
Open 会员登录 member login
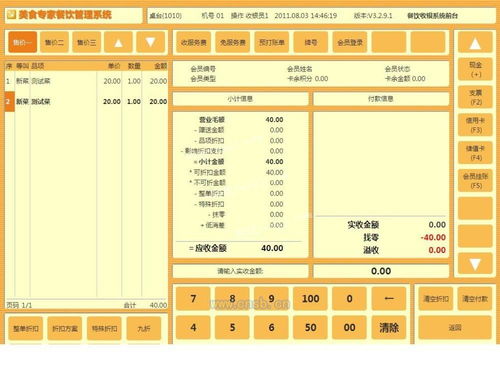tap(350, 42)
